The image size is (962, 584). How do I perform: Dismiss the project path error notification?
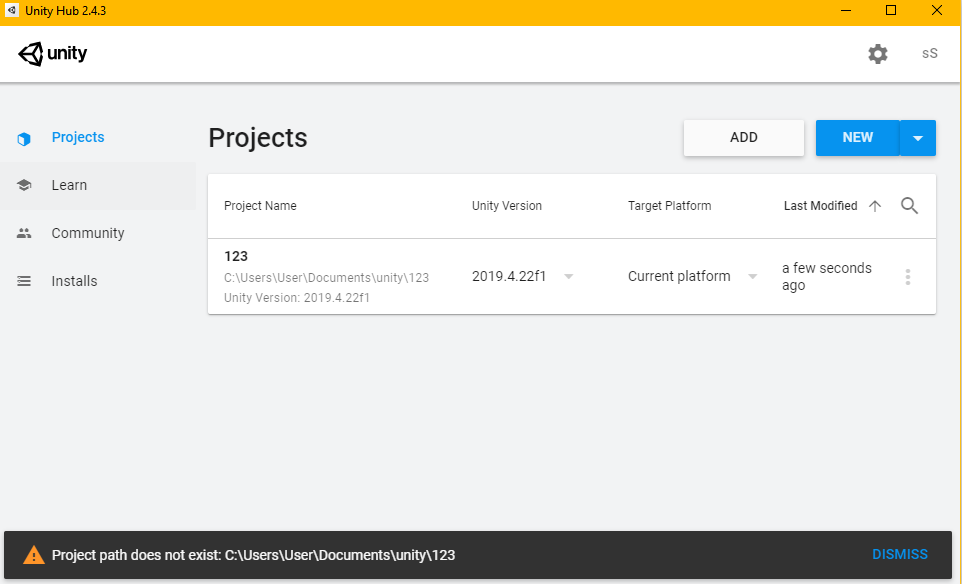click(900, 554)
